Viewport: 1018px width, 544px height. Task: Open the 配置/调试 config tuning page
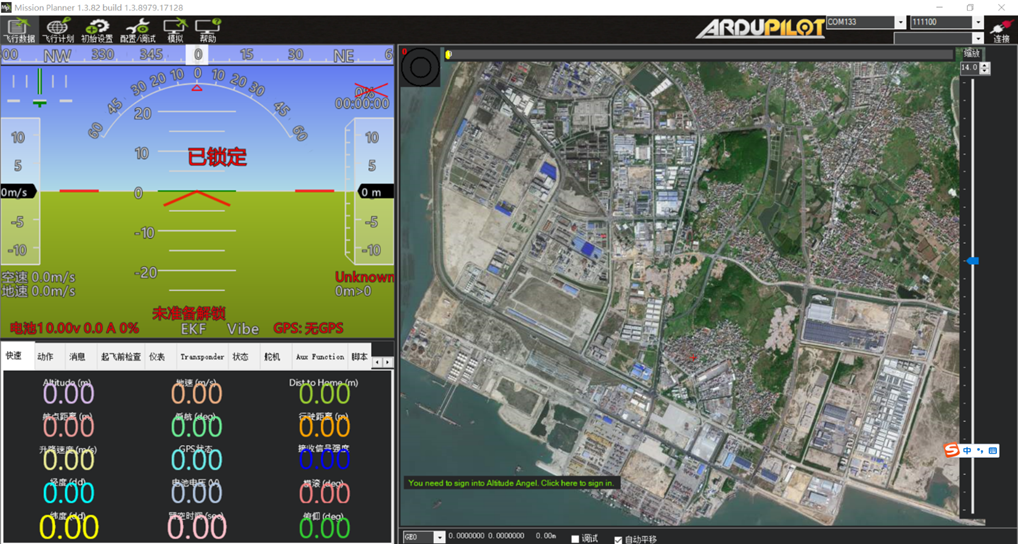(137, 30)
